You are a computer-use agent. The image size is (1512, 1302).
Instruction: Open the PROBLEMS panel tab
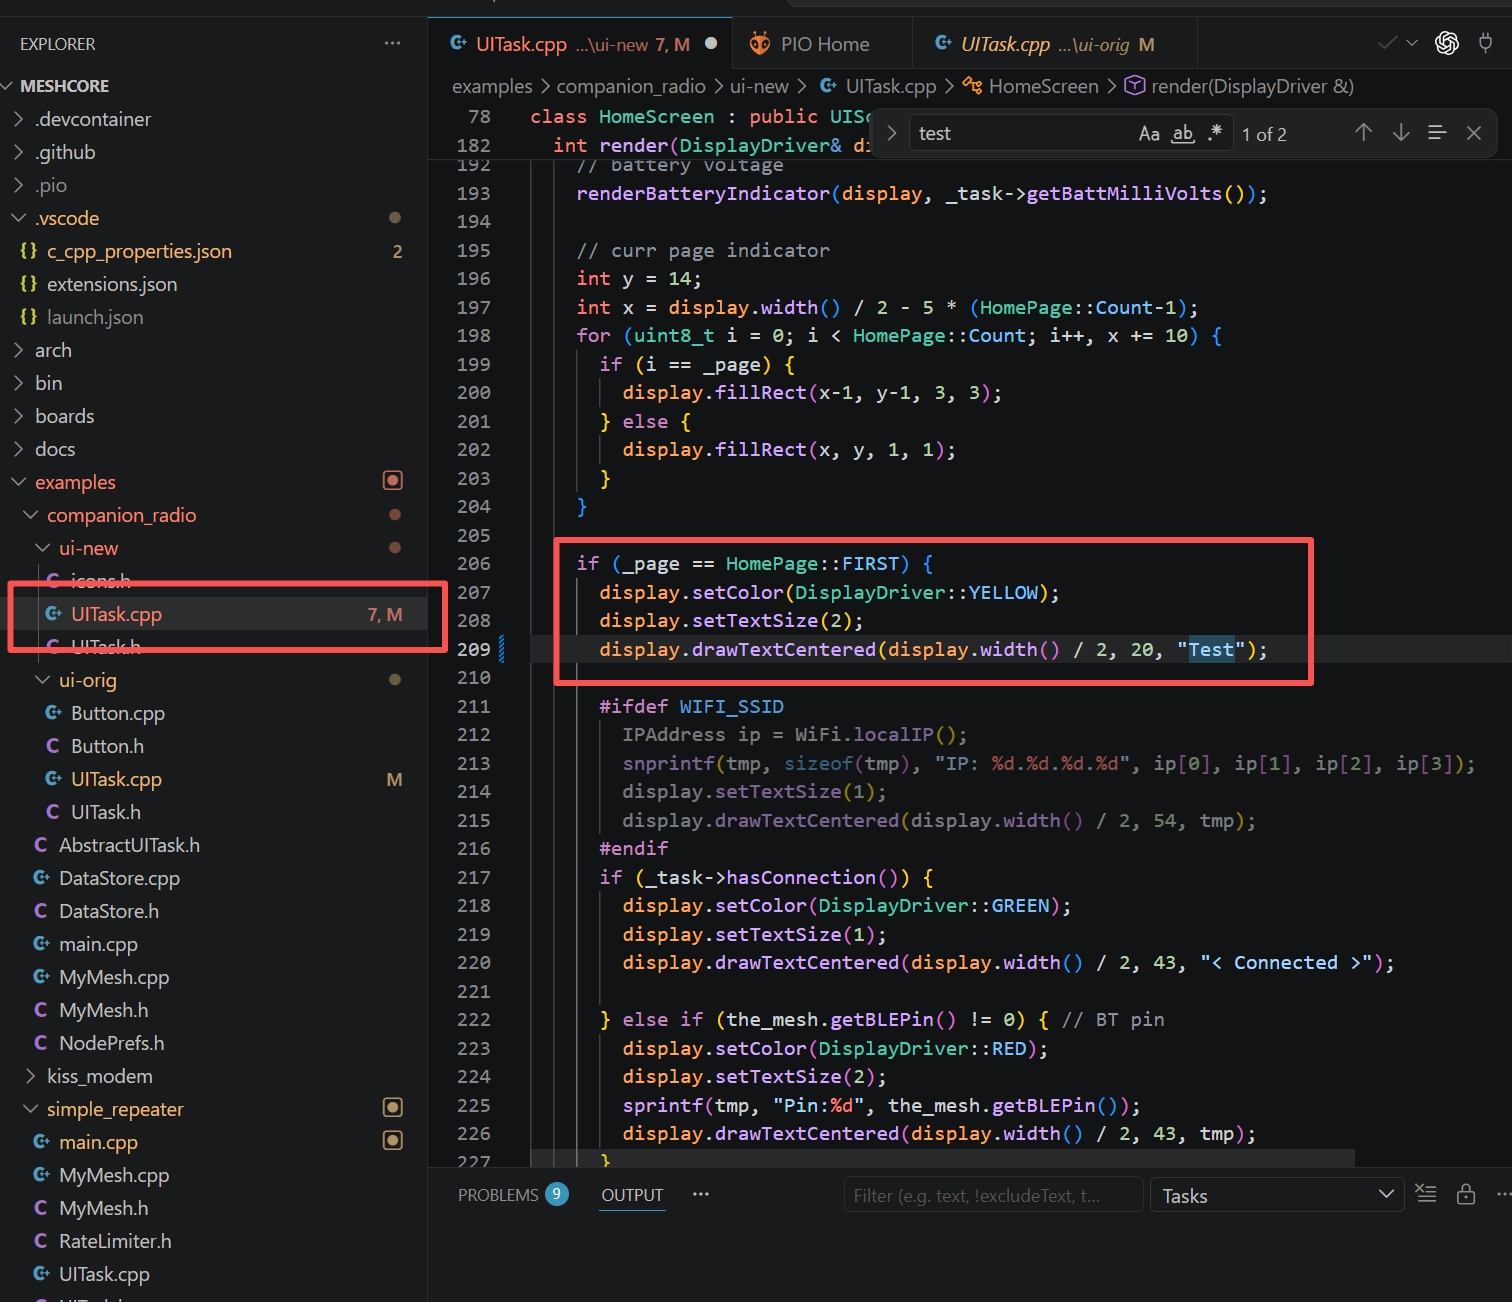click(498, 1195)
